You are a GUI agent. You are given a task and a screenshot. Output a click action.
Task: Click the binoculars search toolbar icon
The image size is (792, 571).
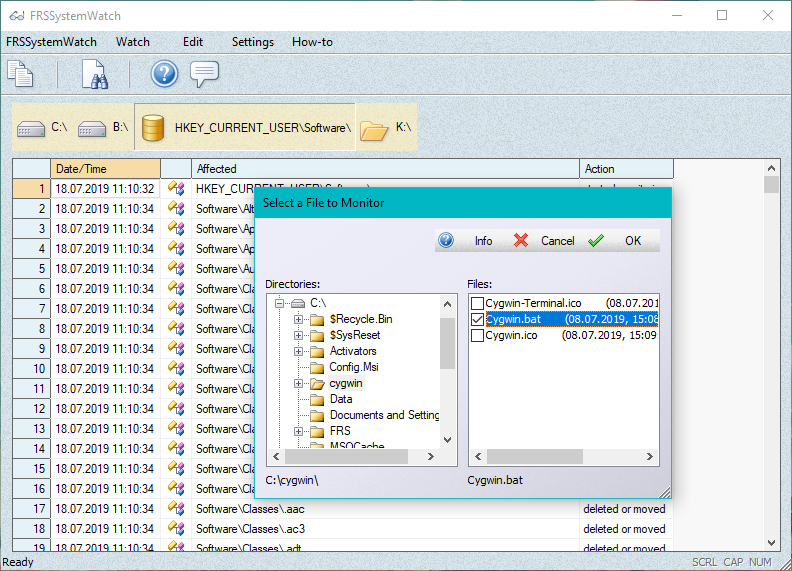tap(94, 74)
